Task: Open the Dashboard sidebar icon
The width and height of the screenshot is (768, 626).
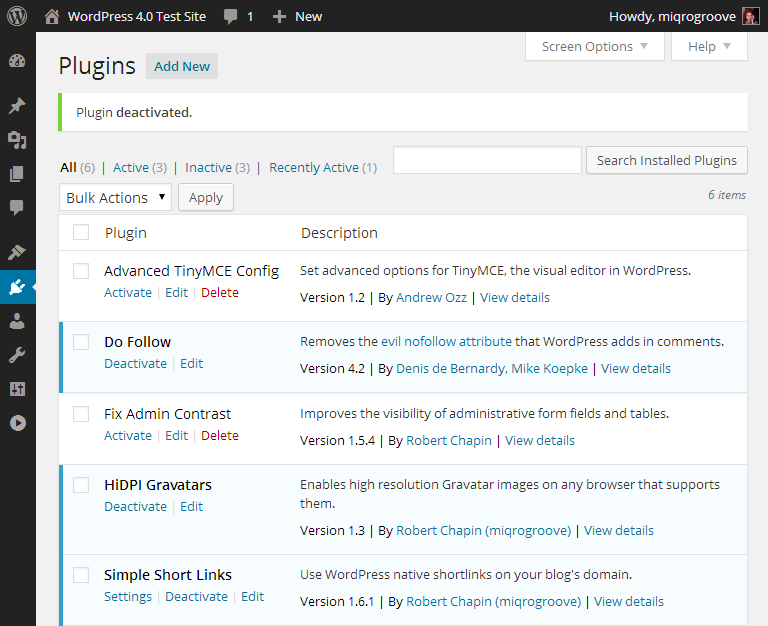Action: [x=17, y=61]
